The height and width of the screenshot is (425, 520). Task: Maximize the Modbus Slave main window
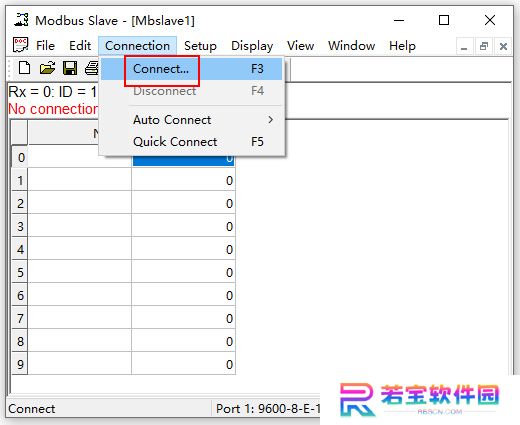(x=444, y=20)
